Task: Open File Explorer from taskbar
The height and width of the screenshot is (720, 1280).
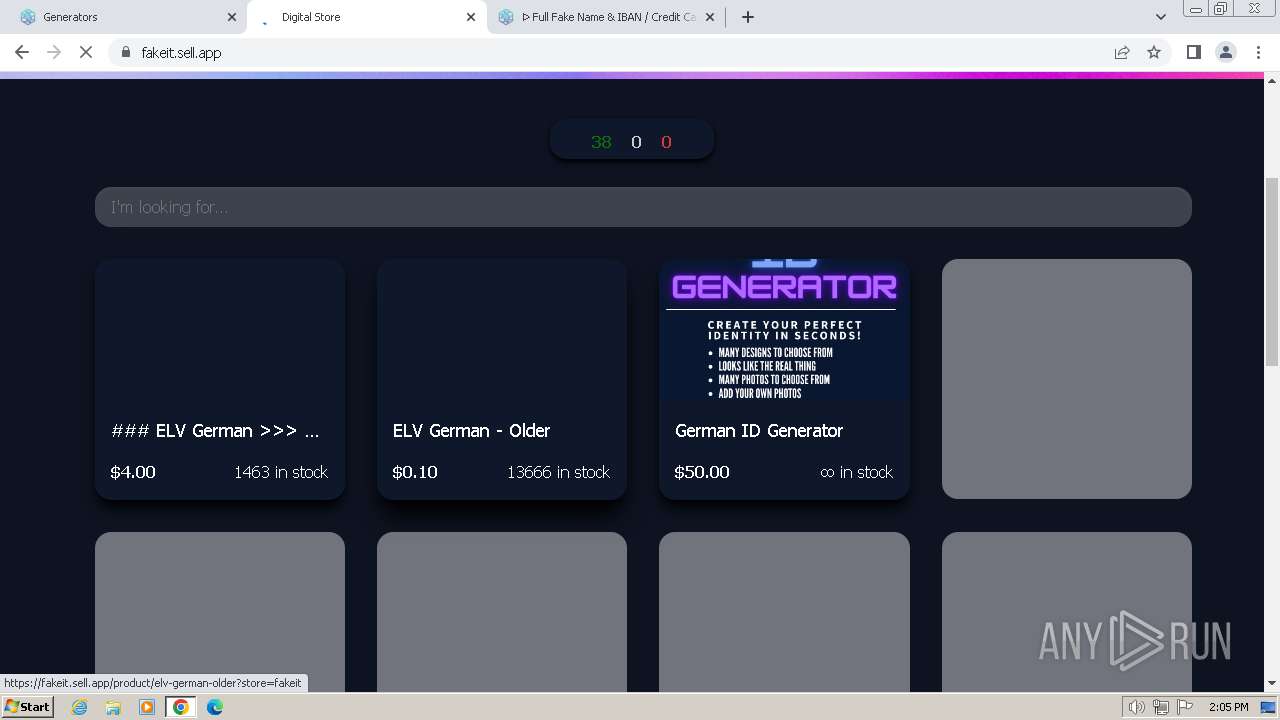Action: [x=113, y=707]
